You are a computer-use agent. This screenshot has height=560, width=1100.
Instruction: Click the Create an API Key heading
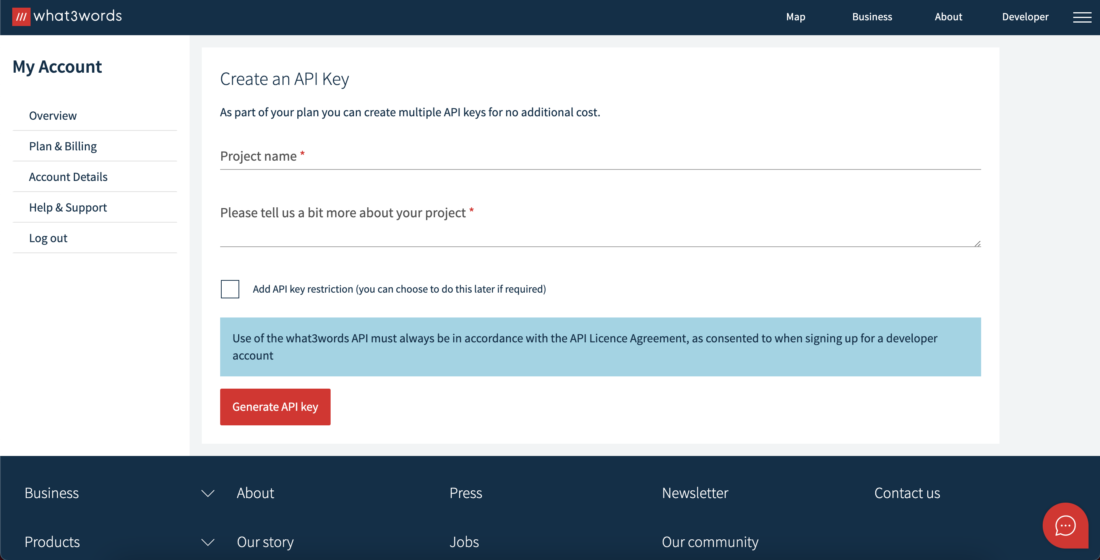(285, 79)
